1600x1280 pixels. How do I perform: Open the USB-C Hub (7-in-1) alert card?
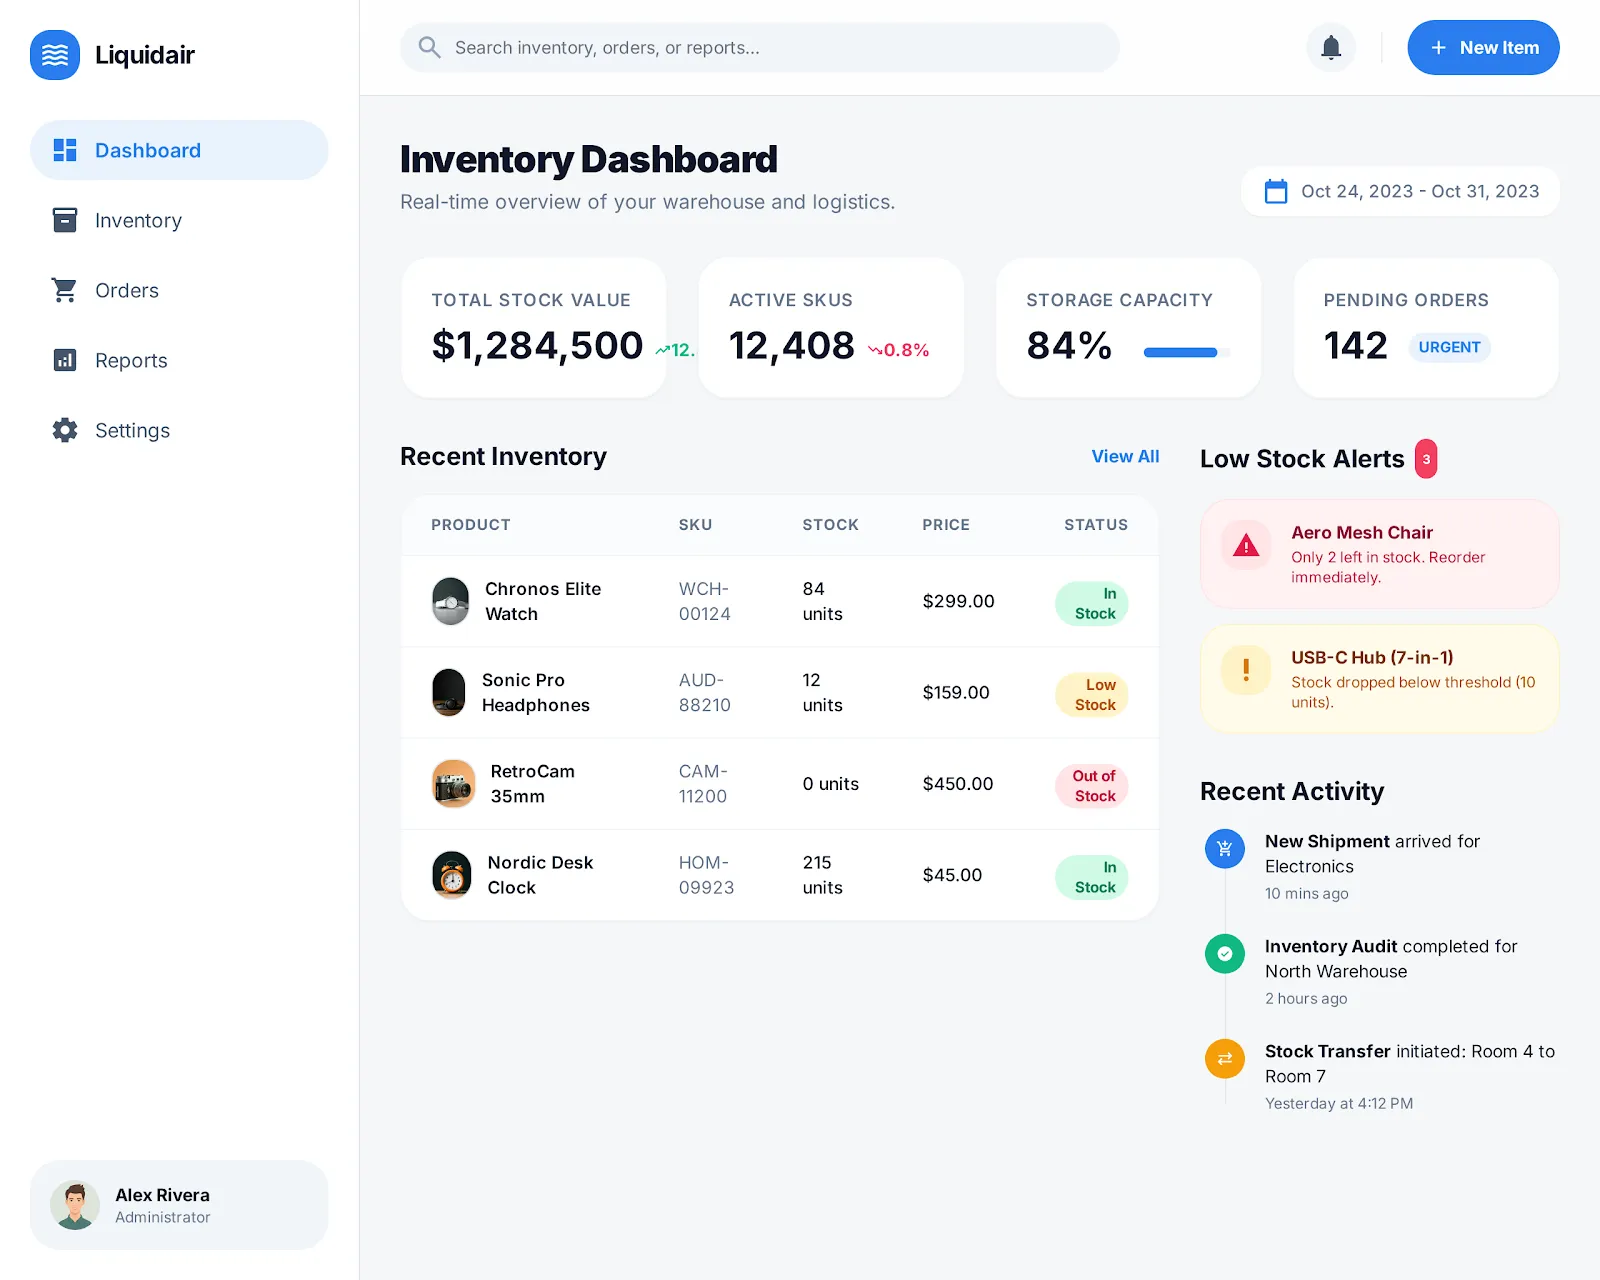(1380, 679)
